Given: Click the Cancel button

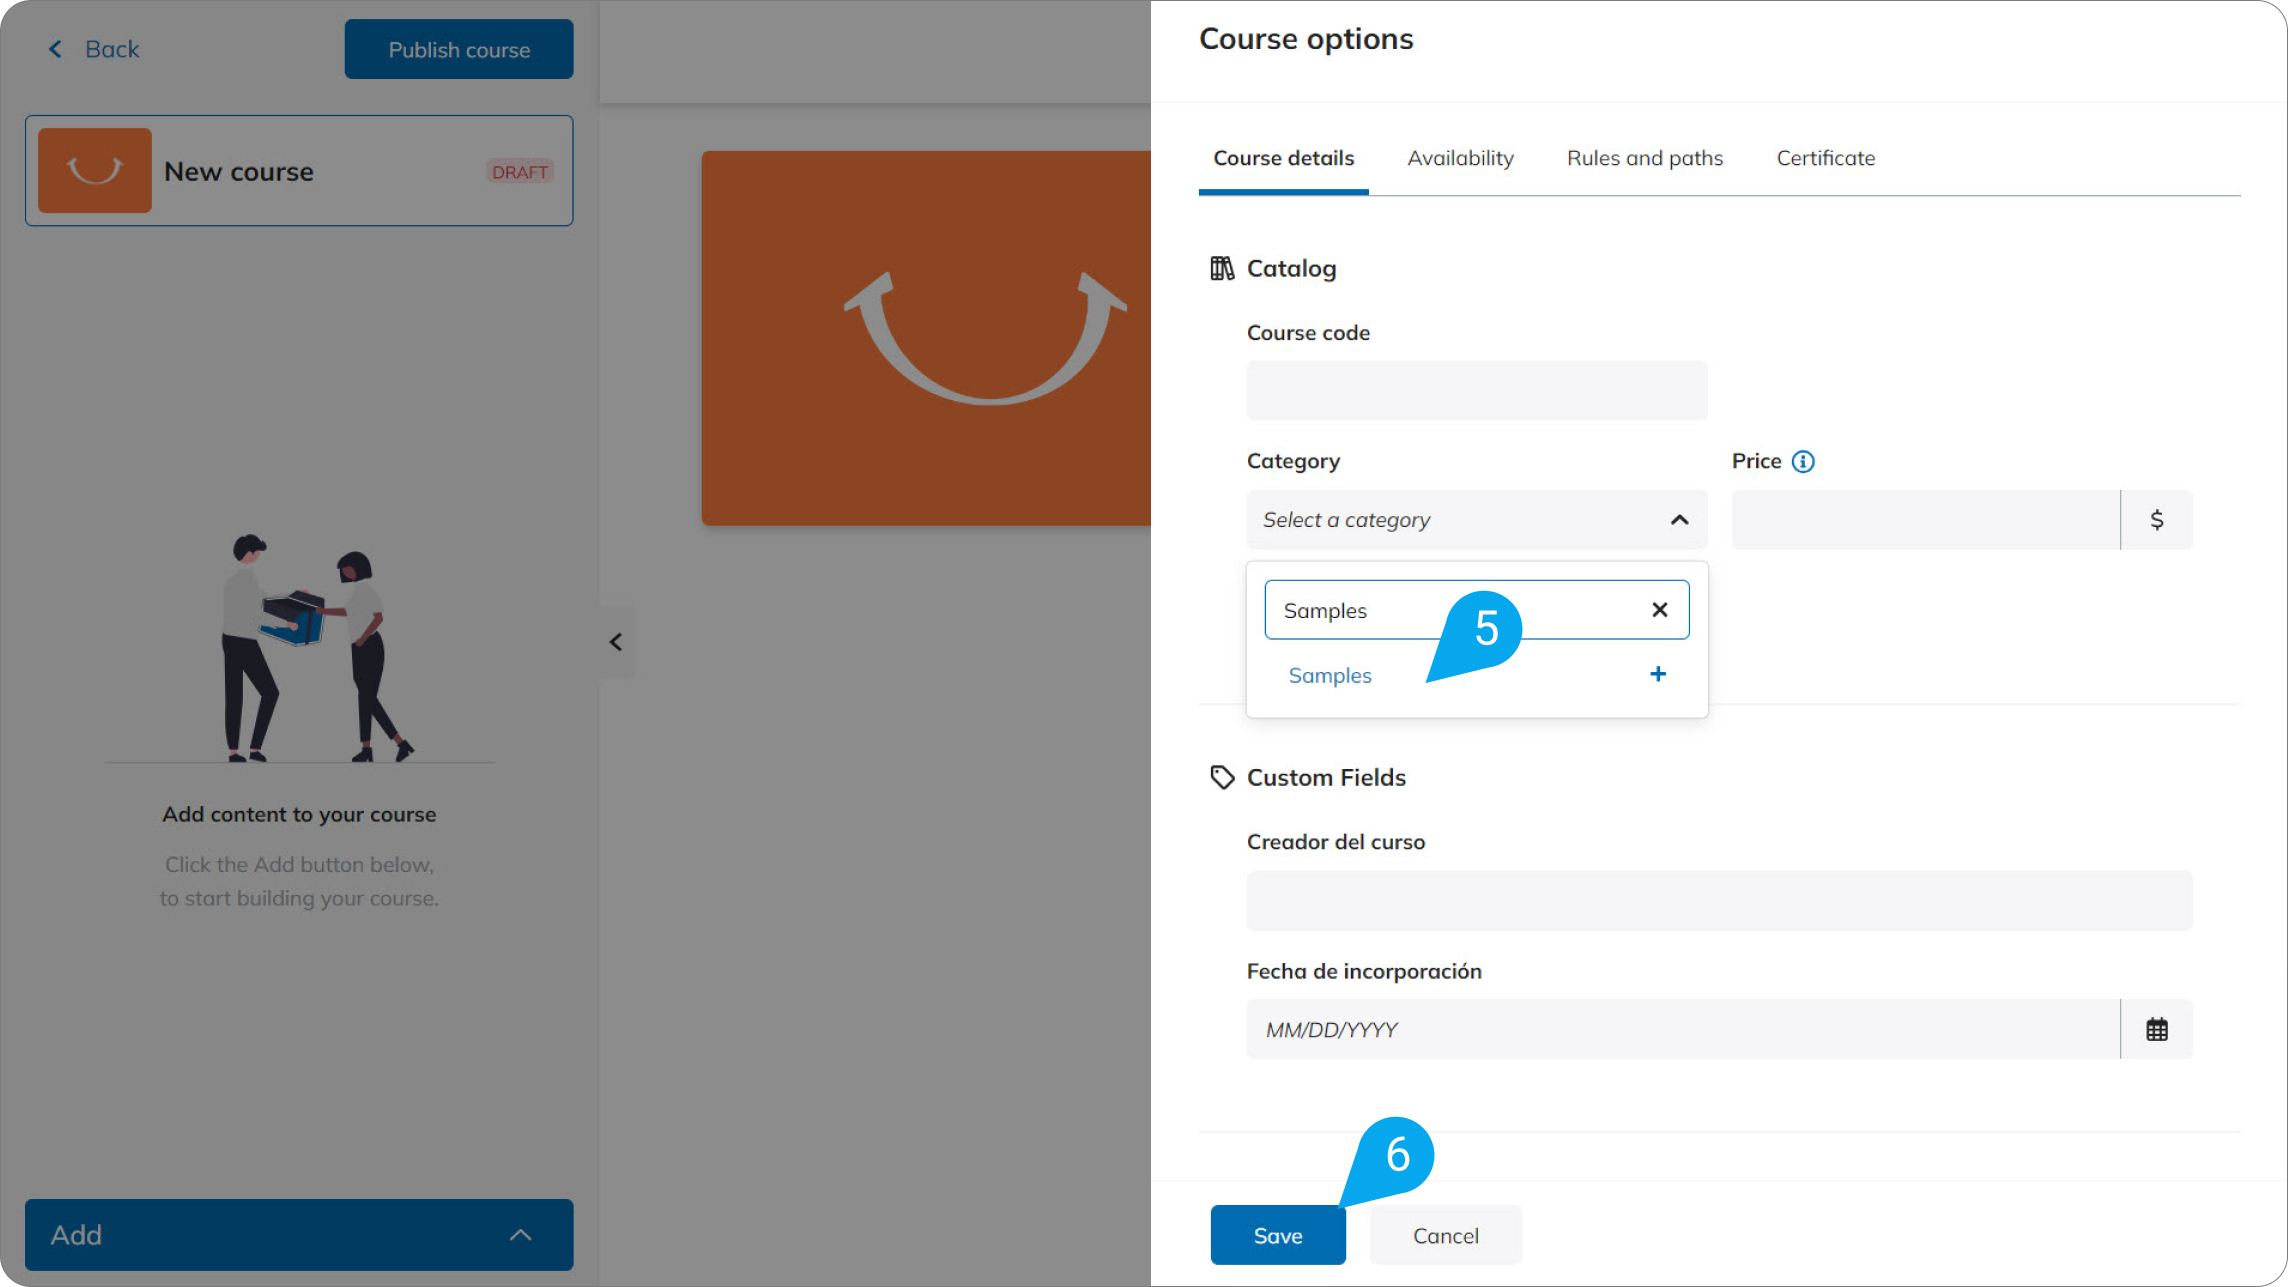Looking at the screenshot, I should click(1445, 1236).
